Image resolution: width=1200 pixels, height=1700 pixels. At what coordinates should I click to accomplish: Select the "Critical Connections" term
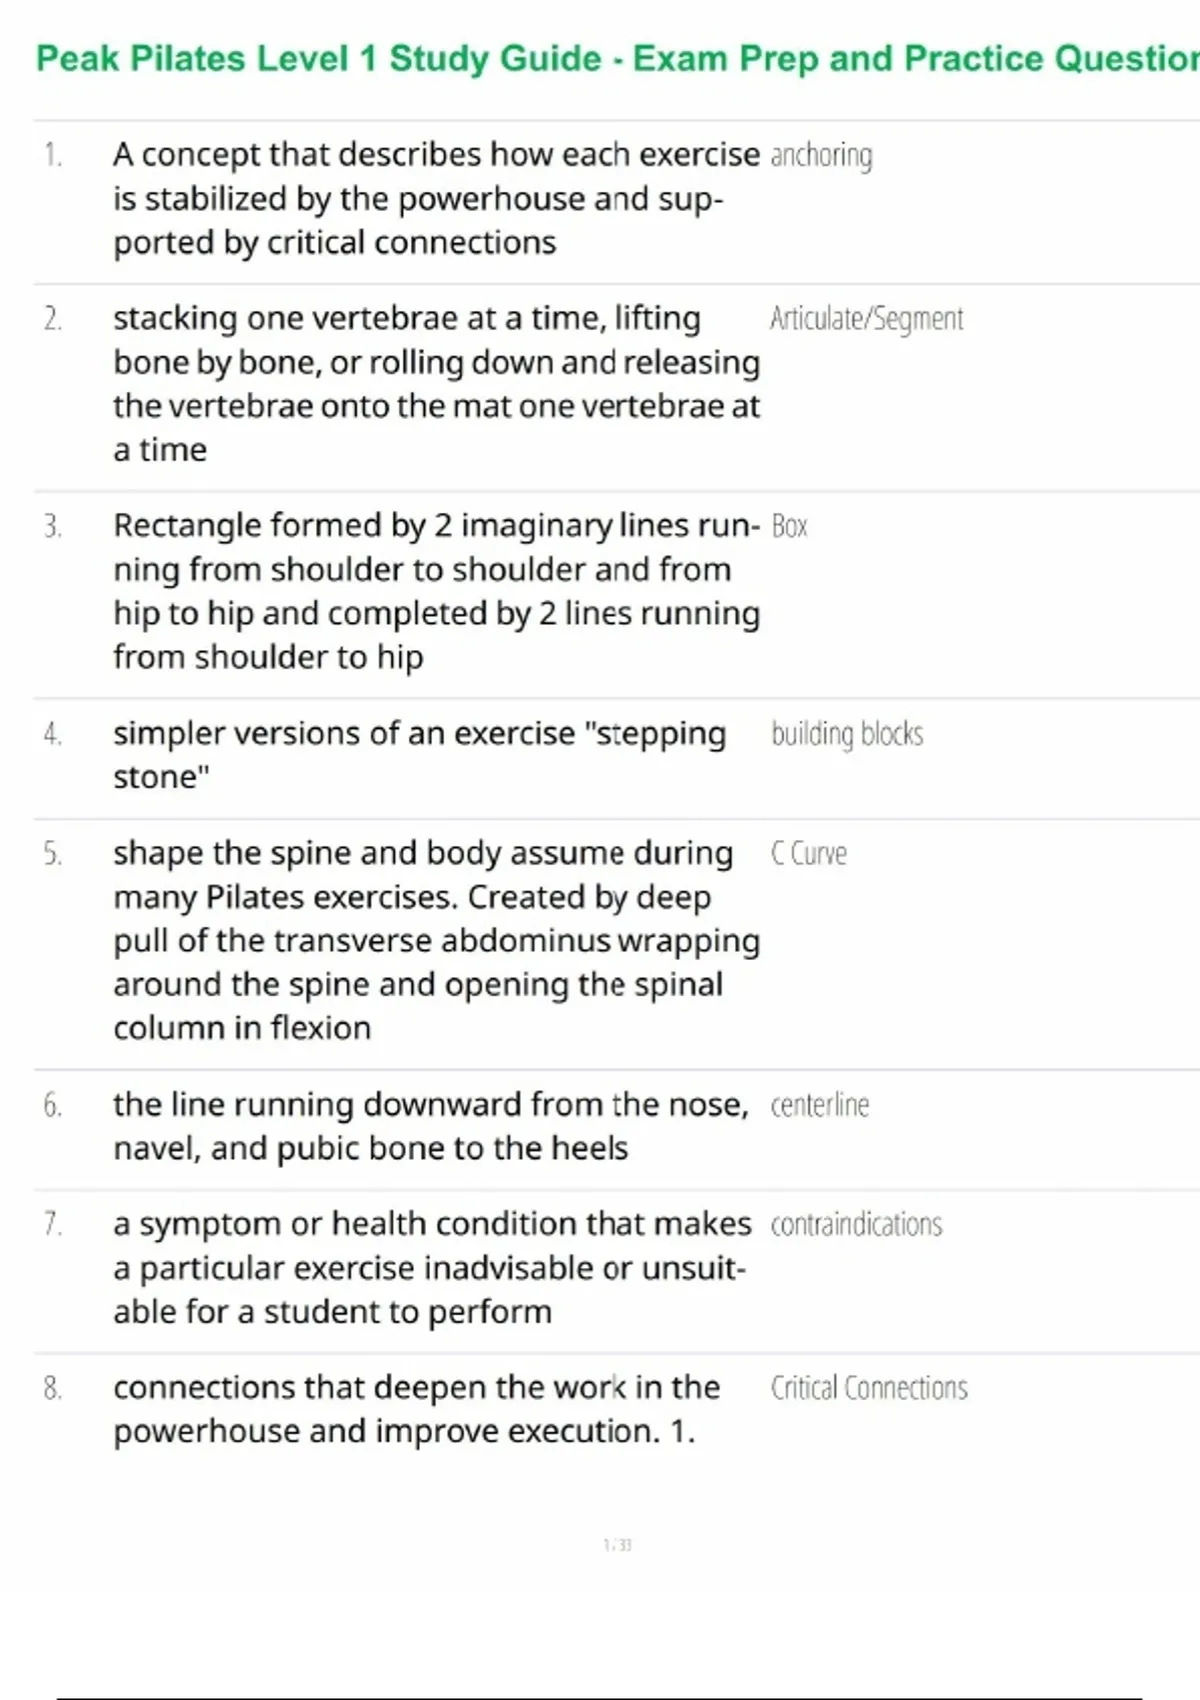coord(869,1389)
